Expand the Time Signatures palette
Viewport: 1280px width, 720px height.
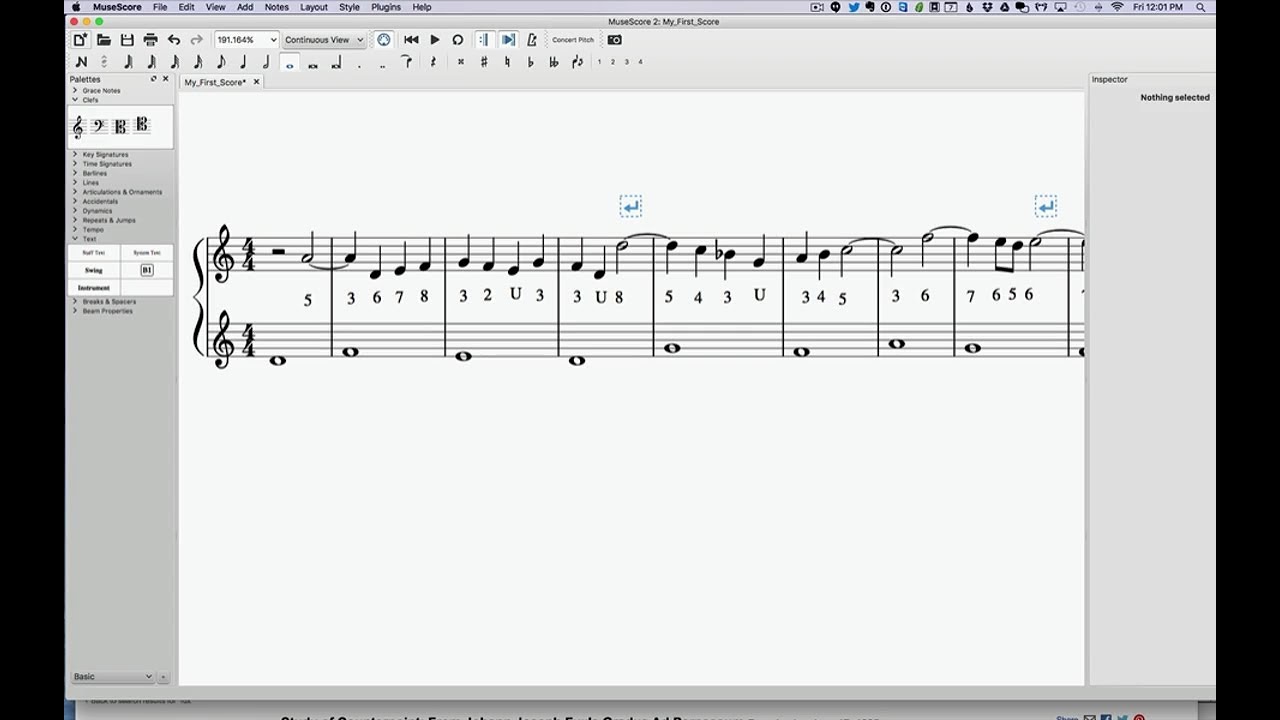(x=75, y=164)
